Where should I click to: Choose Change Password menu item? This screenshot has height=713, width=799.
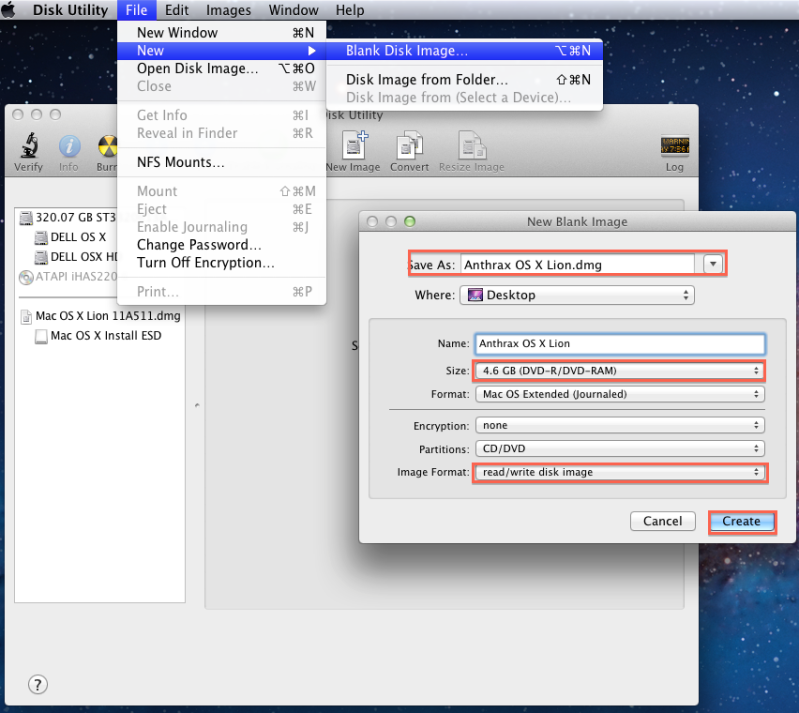click(x=222, y=245)
